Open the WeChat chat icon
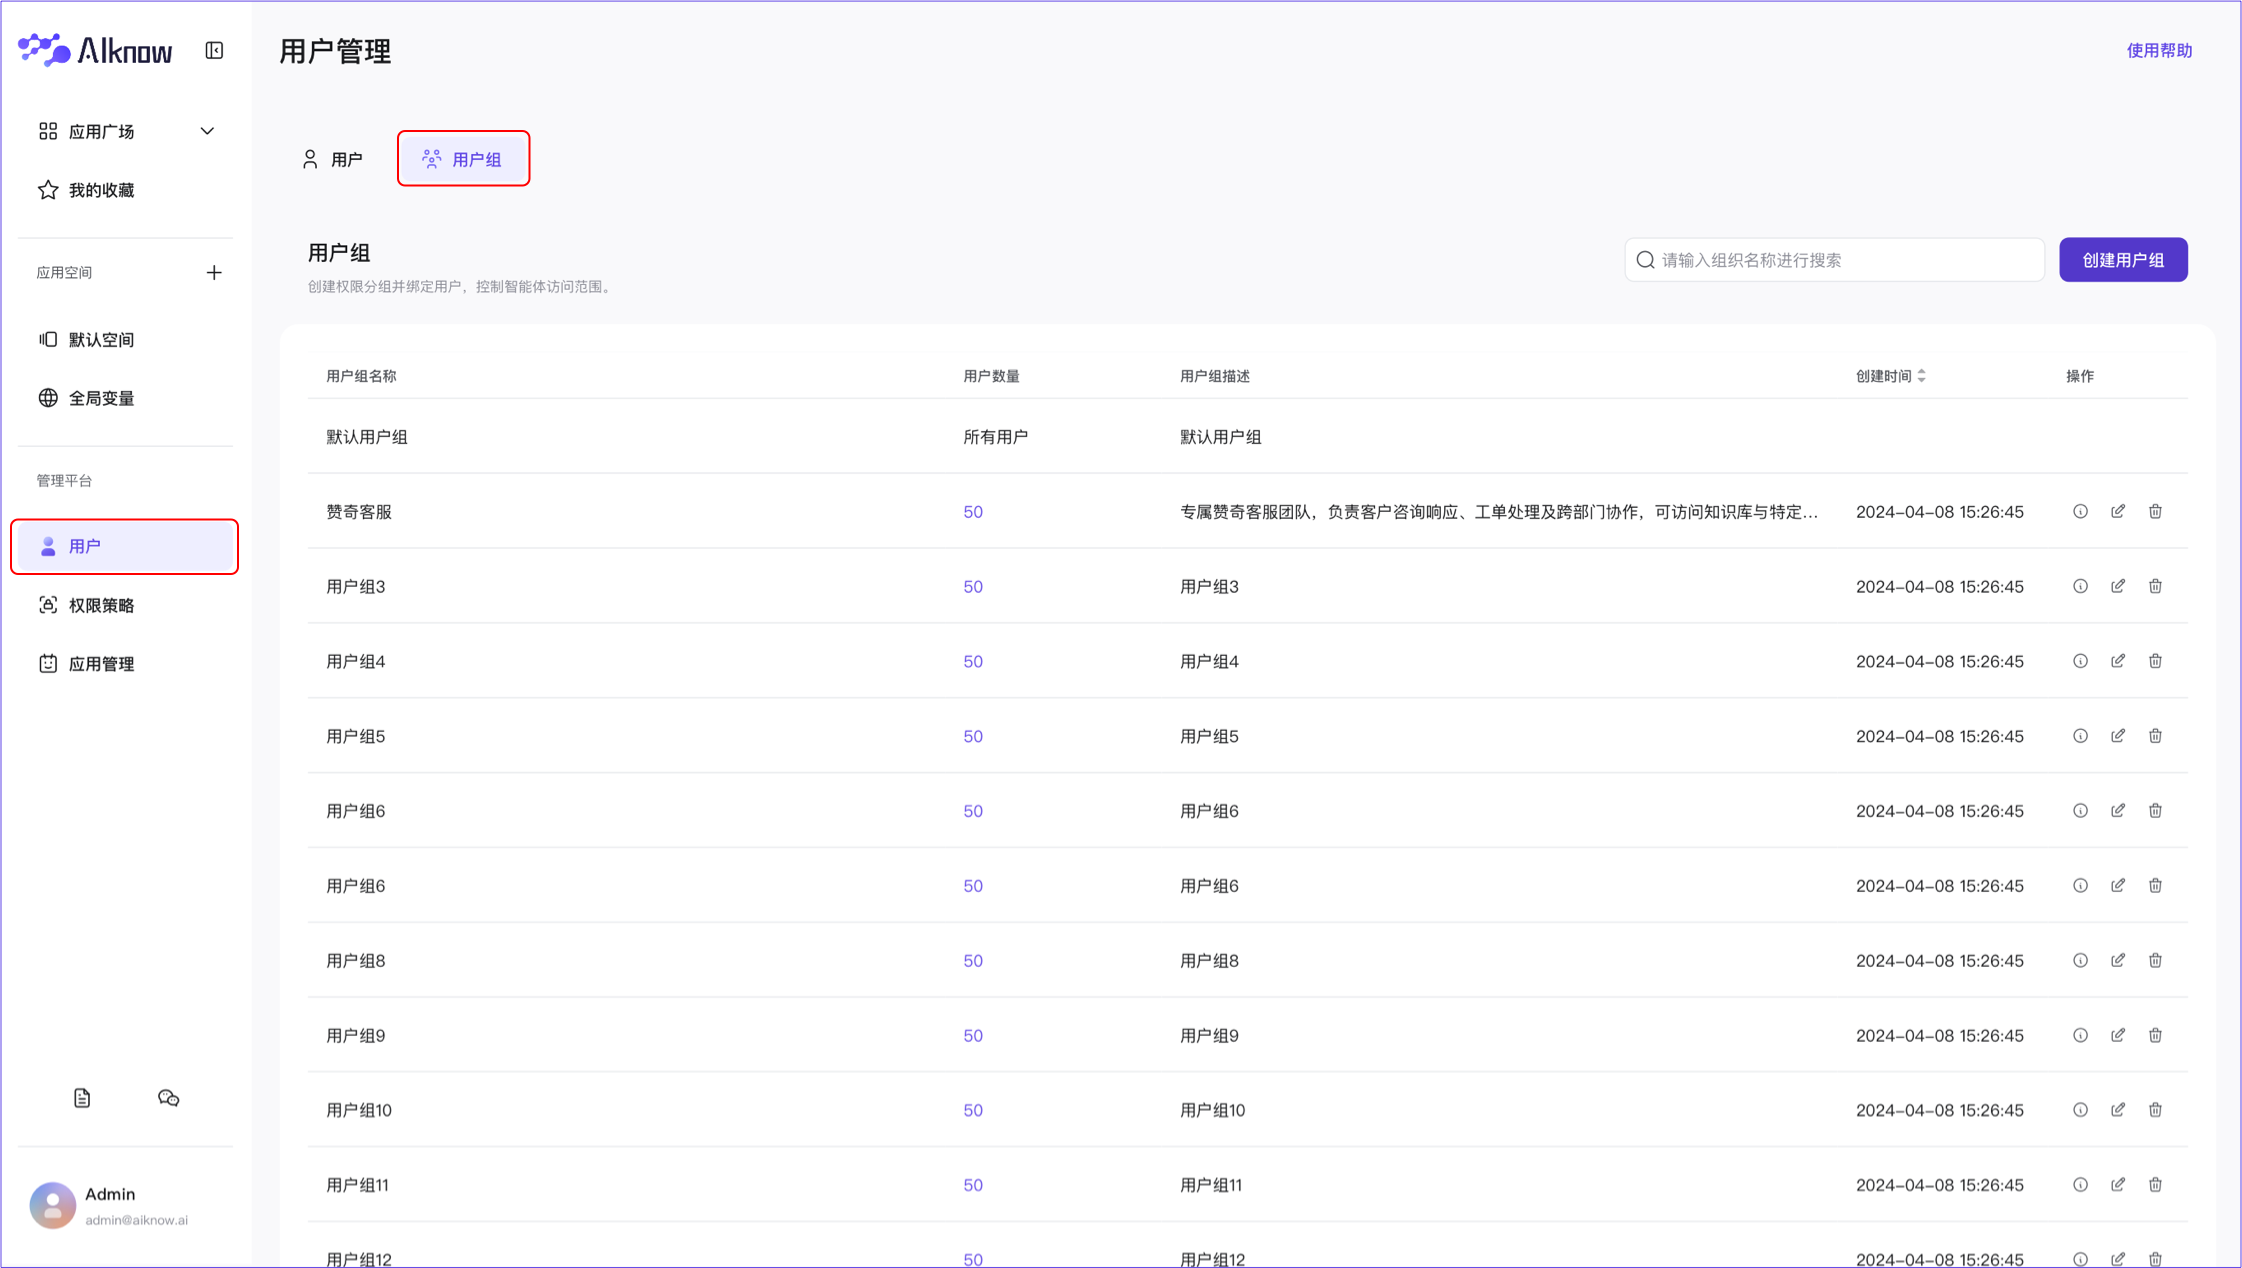2242x1268 pixels. 168,1098
